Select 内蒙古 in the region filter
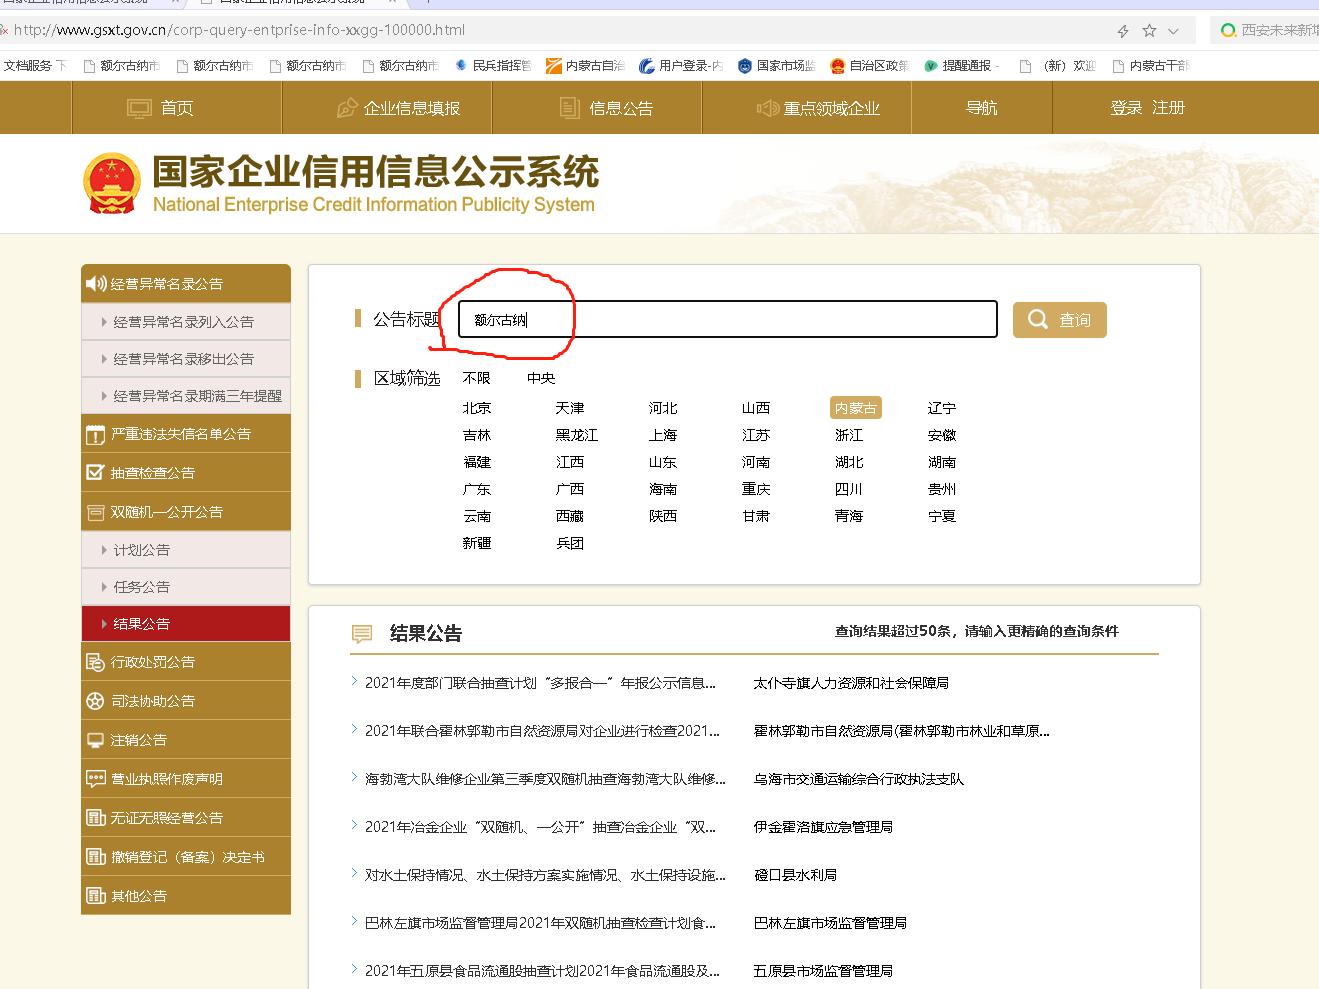Viewport: 1319px width, 989px height. coord(856,408)
